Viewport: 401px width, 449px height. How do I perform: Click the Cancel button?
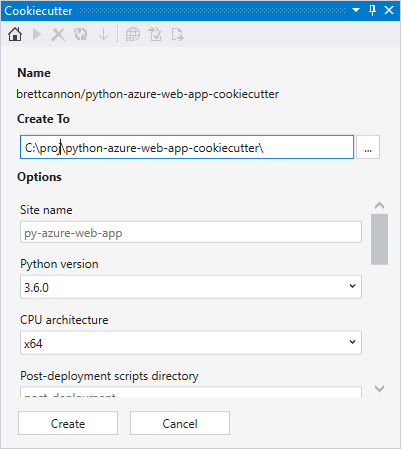pyautogui.click(x=180, y=423)
